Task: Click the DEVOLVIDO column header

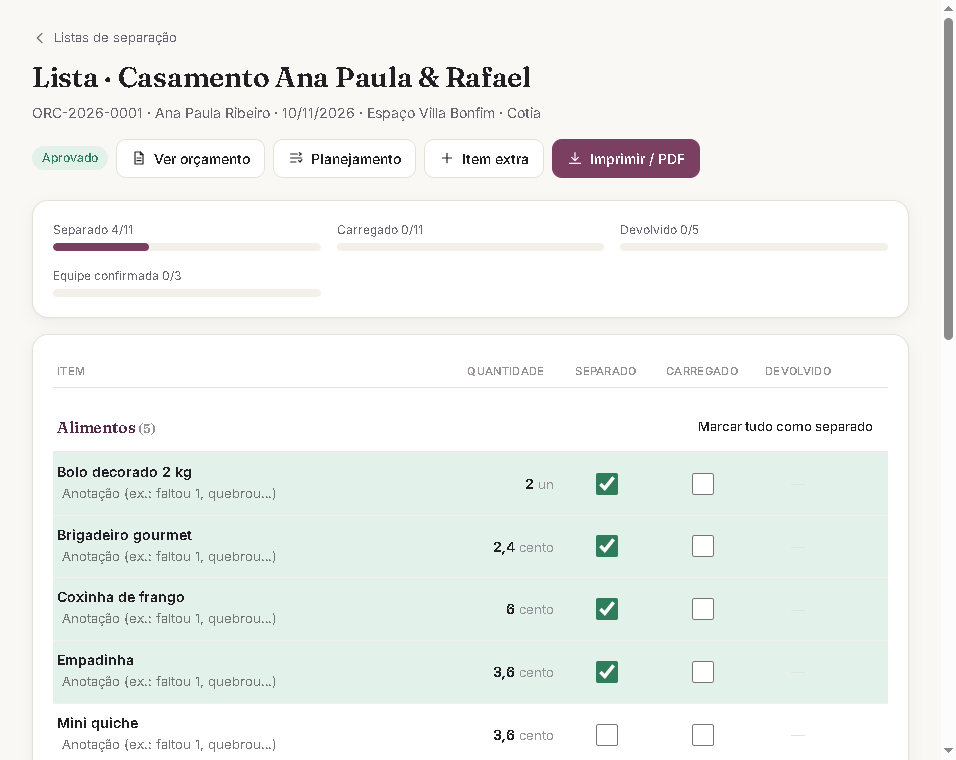Action: [x=797, y=371]
